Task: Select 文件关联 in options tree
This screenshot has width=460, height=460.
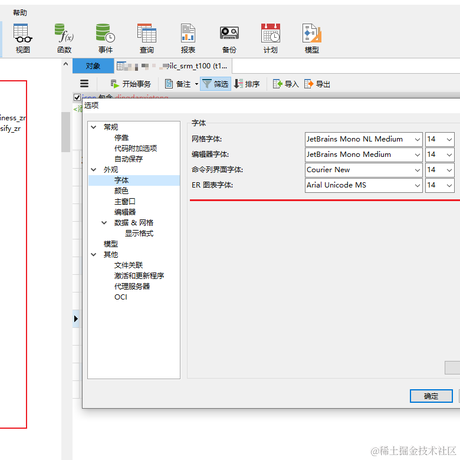Action: tap(128, 265)
